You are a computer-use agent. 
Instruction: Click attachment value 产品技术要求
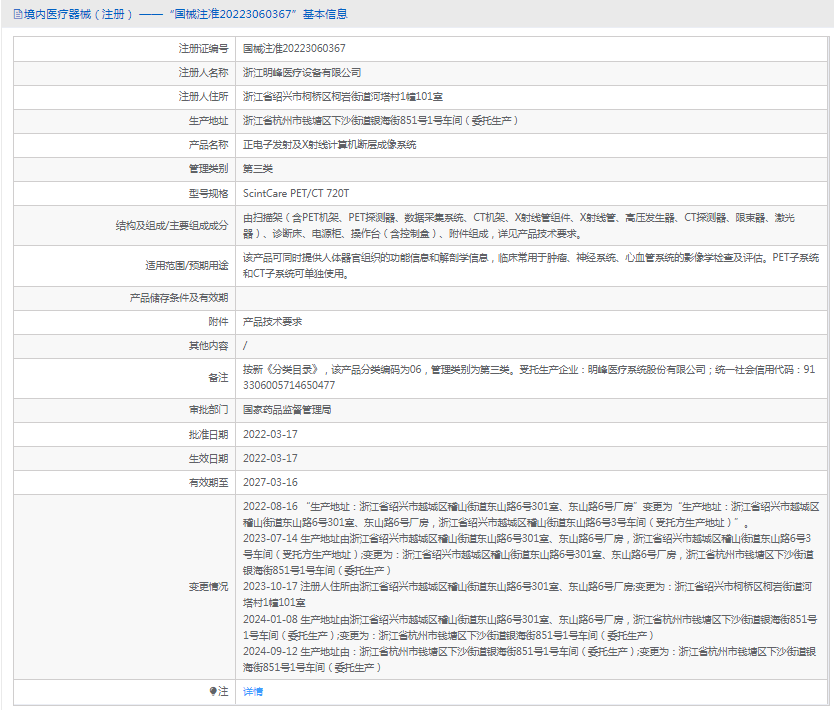click(x=272, y=321)
